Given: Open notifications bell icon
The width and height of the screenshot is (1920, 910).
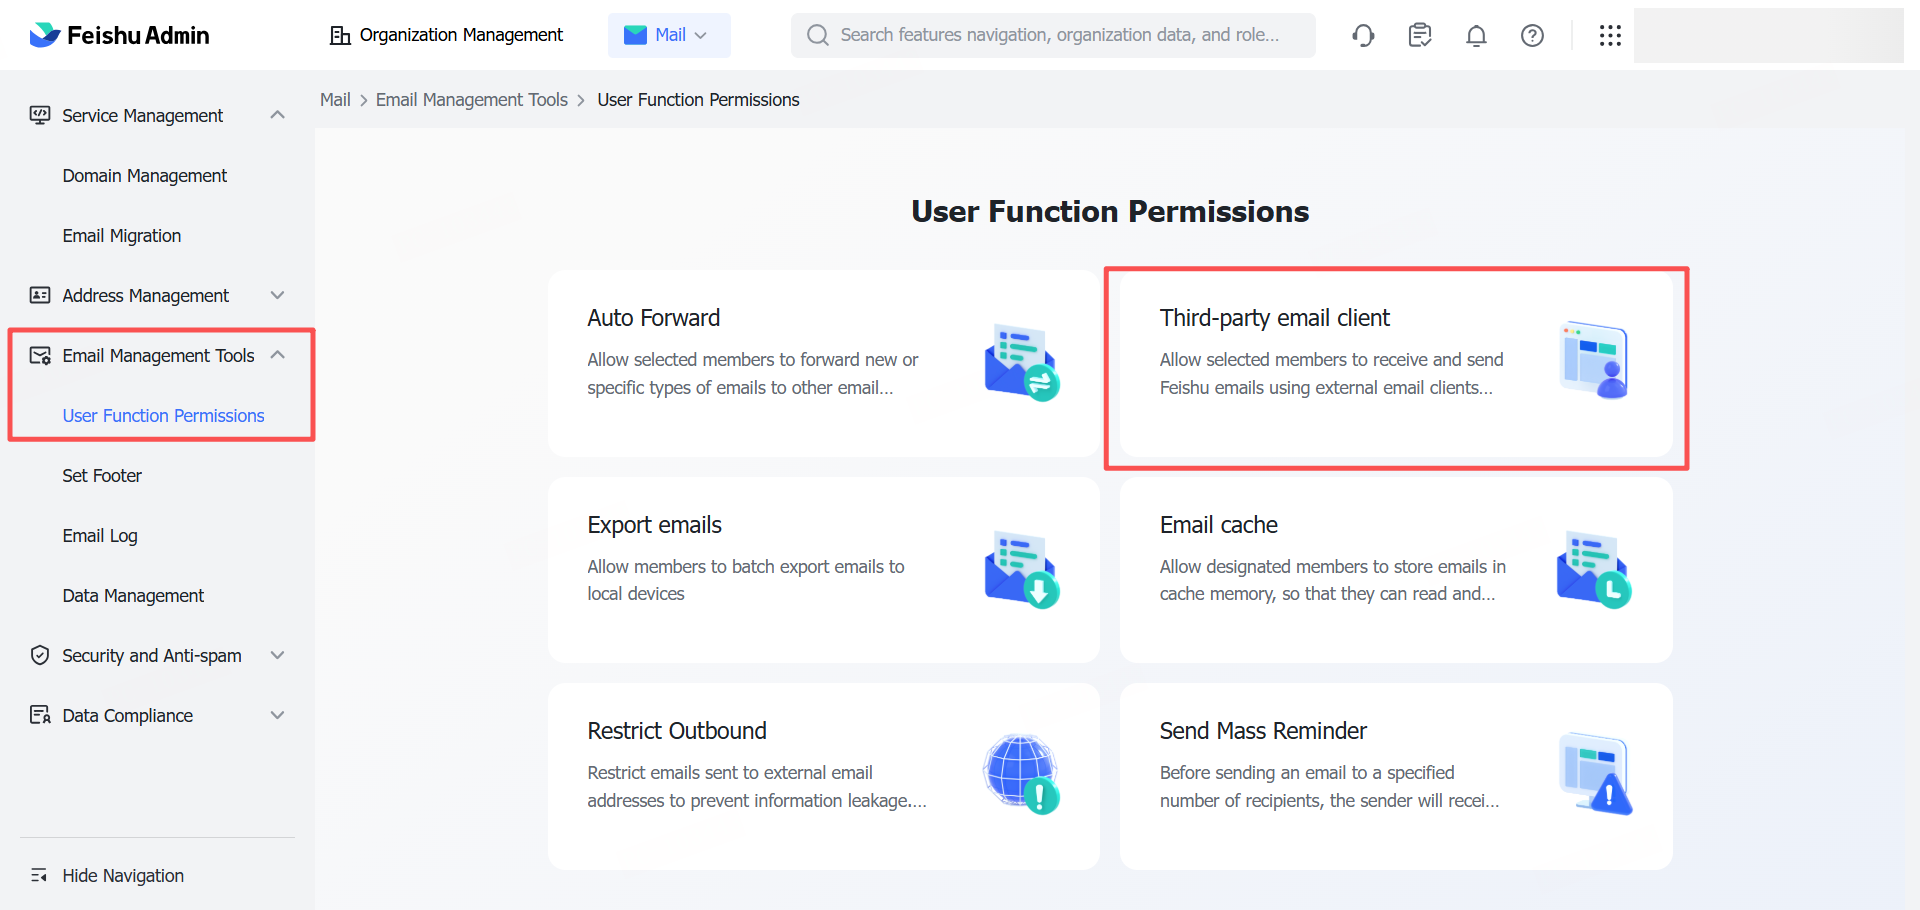Looking at the screenshot, I should [x=1476, y=36].
